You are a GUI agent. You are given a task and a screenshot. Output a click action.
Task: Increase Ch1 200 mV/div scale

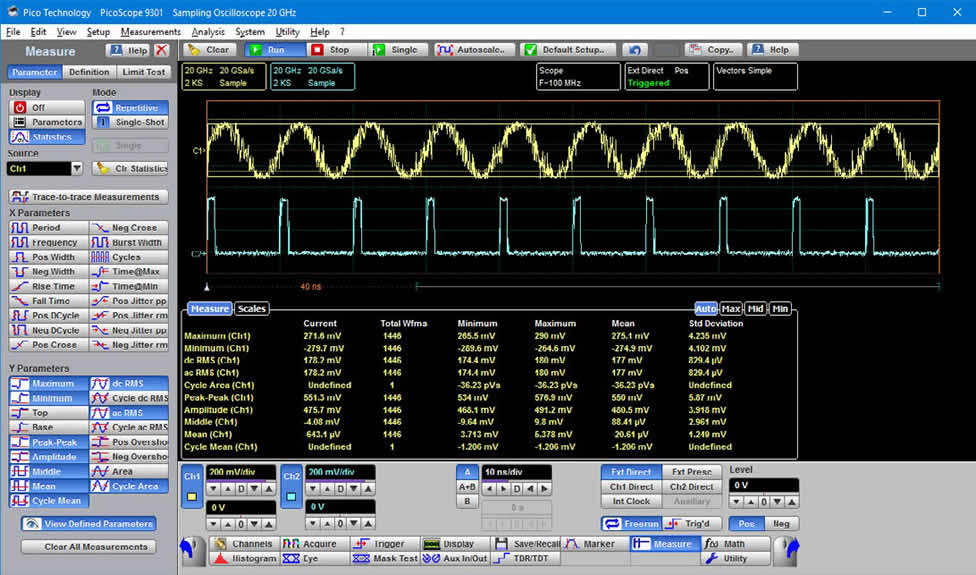tap(268, 489)
